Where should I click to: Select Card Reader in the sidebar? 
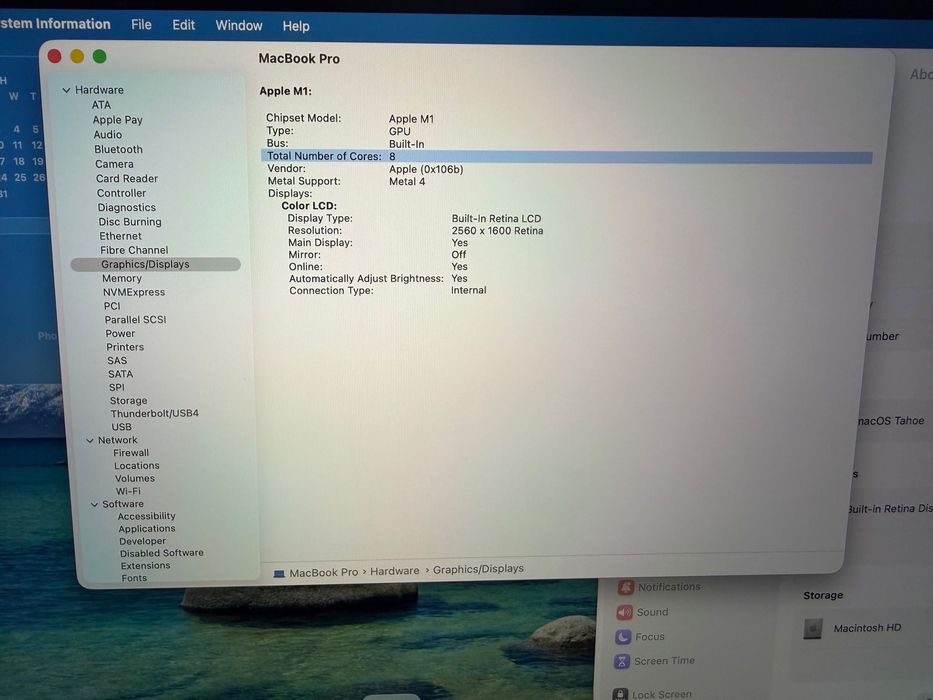pyautogui.click(x=126, y=179)
